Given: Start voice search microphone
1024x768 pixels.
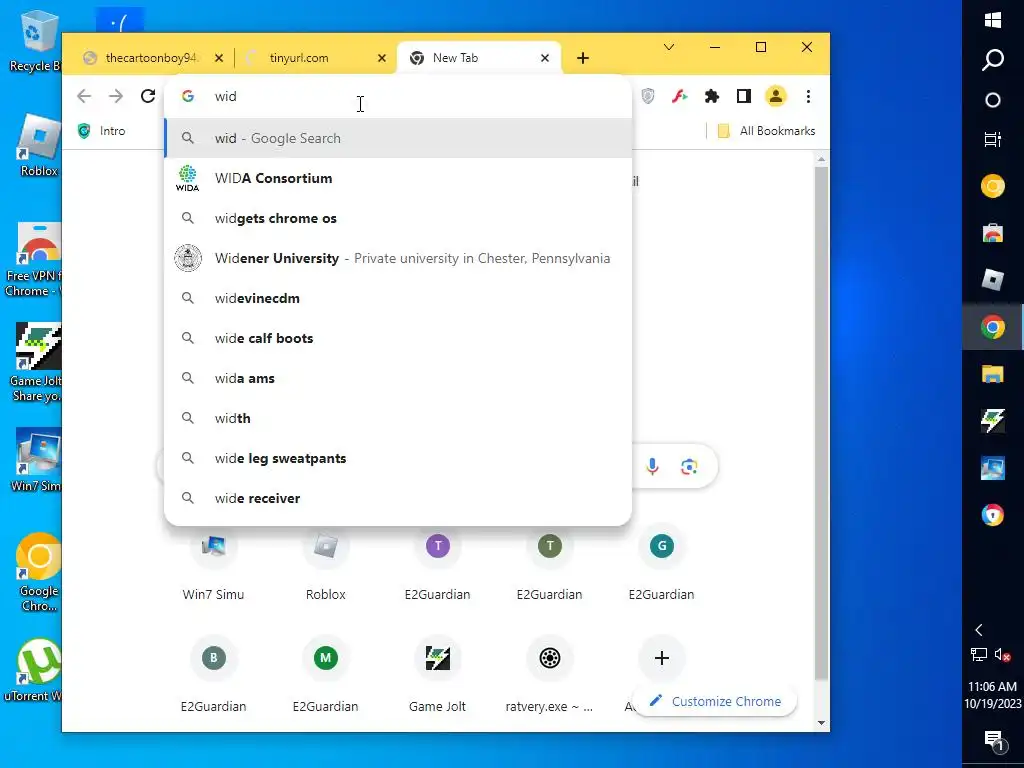Looking at the screenshot, I should (652, 466).
